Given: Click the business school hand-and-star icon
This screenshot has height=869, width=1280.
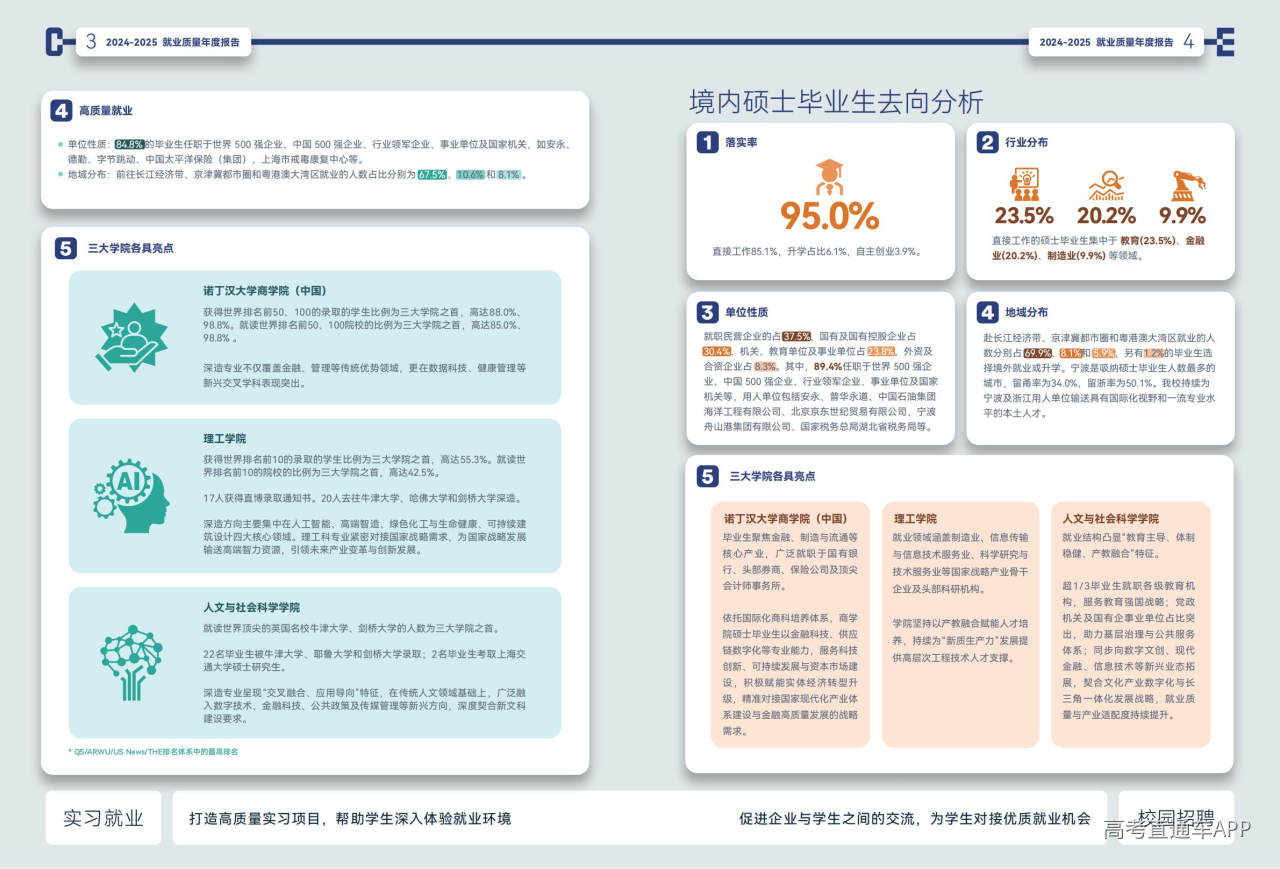Looking at the screenshot, I should (131, 337).
